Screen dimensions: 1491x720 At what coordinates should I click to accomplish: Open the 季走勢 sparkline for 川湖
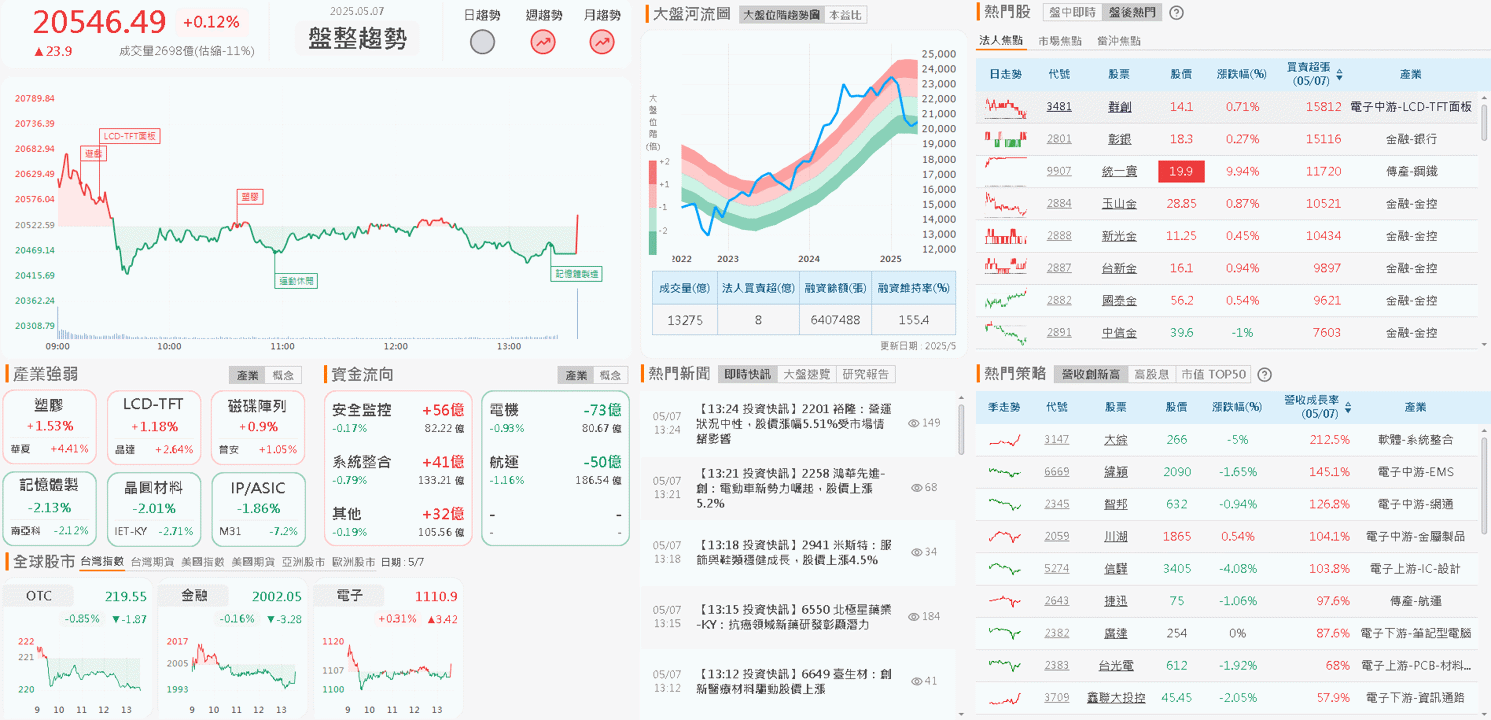click(1005, 536)
